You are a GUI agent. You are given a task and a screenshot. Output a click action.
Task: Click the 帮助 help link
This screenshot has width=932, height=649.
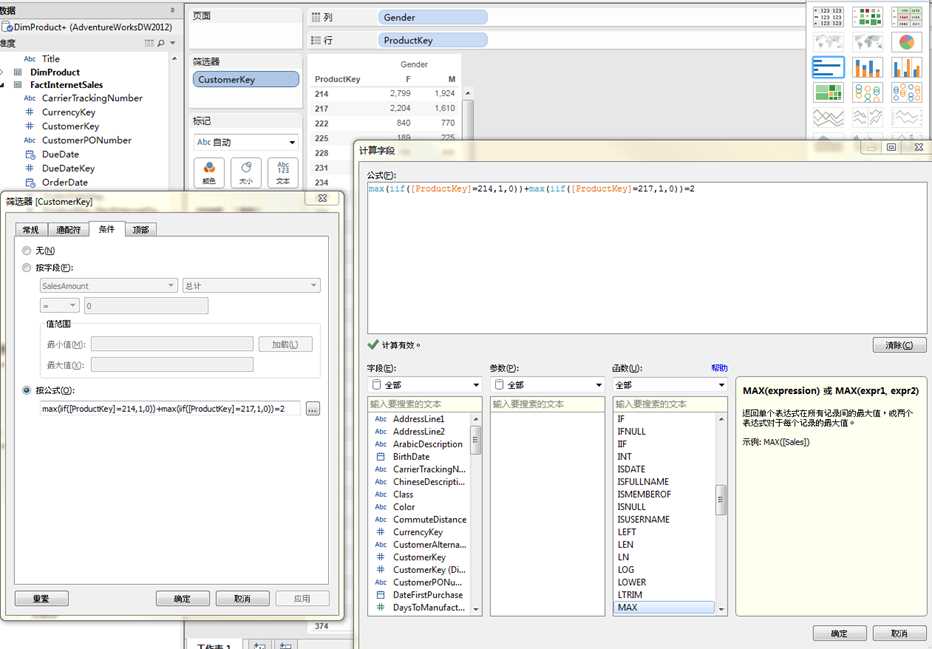tap(719, 368)
